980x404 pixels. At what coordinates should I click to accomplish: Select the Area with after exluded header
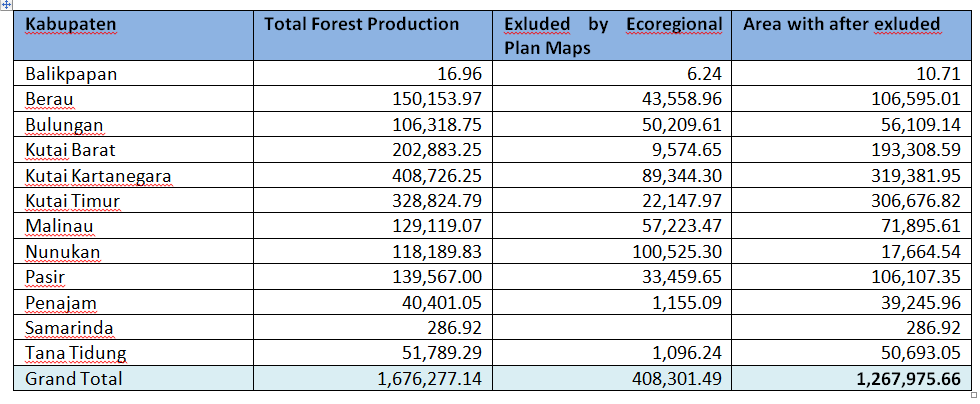(x=841, y=24)
